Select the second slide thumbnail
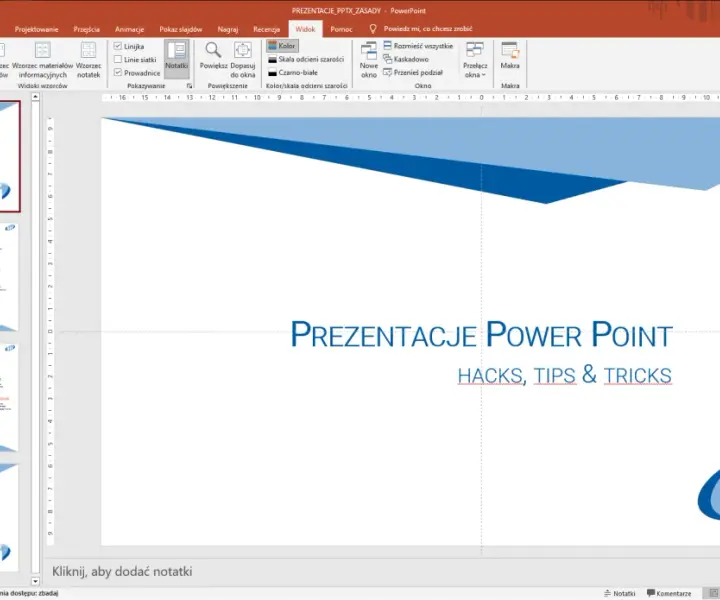 coord(9,277)
